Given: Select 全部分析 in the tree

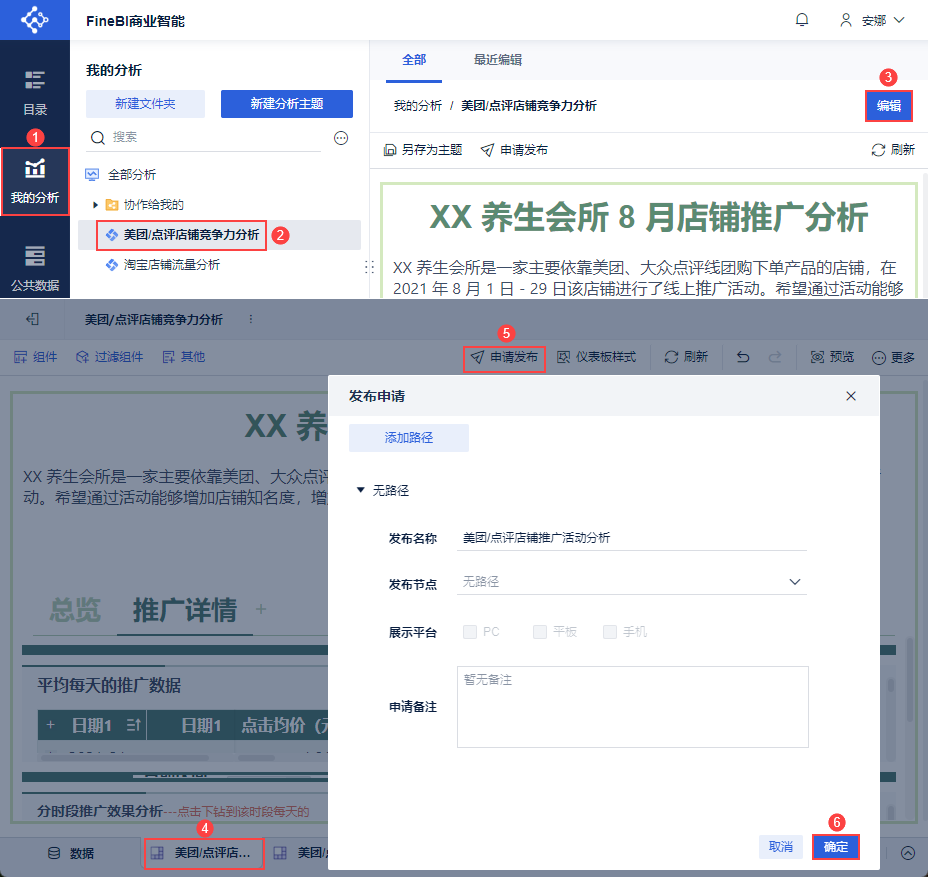Looking at the screenshot, I should click(x=131, y=175).
